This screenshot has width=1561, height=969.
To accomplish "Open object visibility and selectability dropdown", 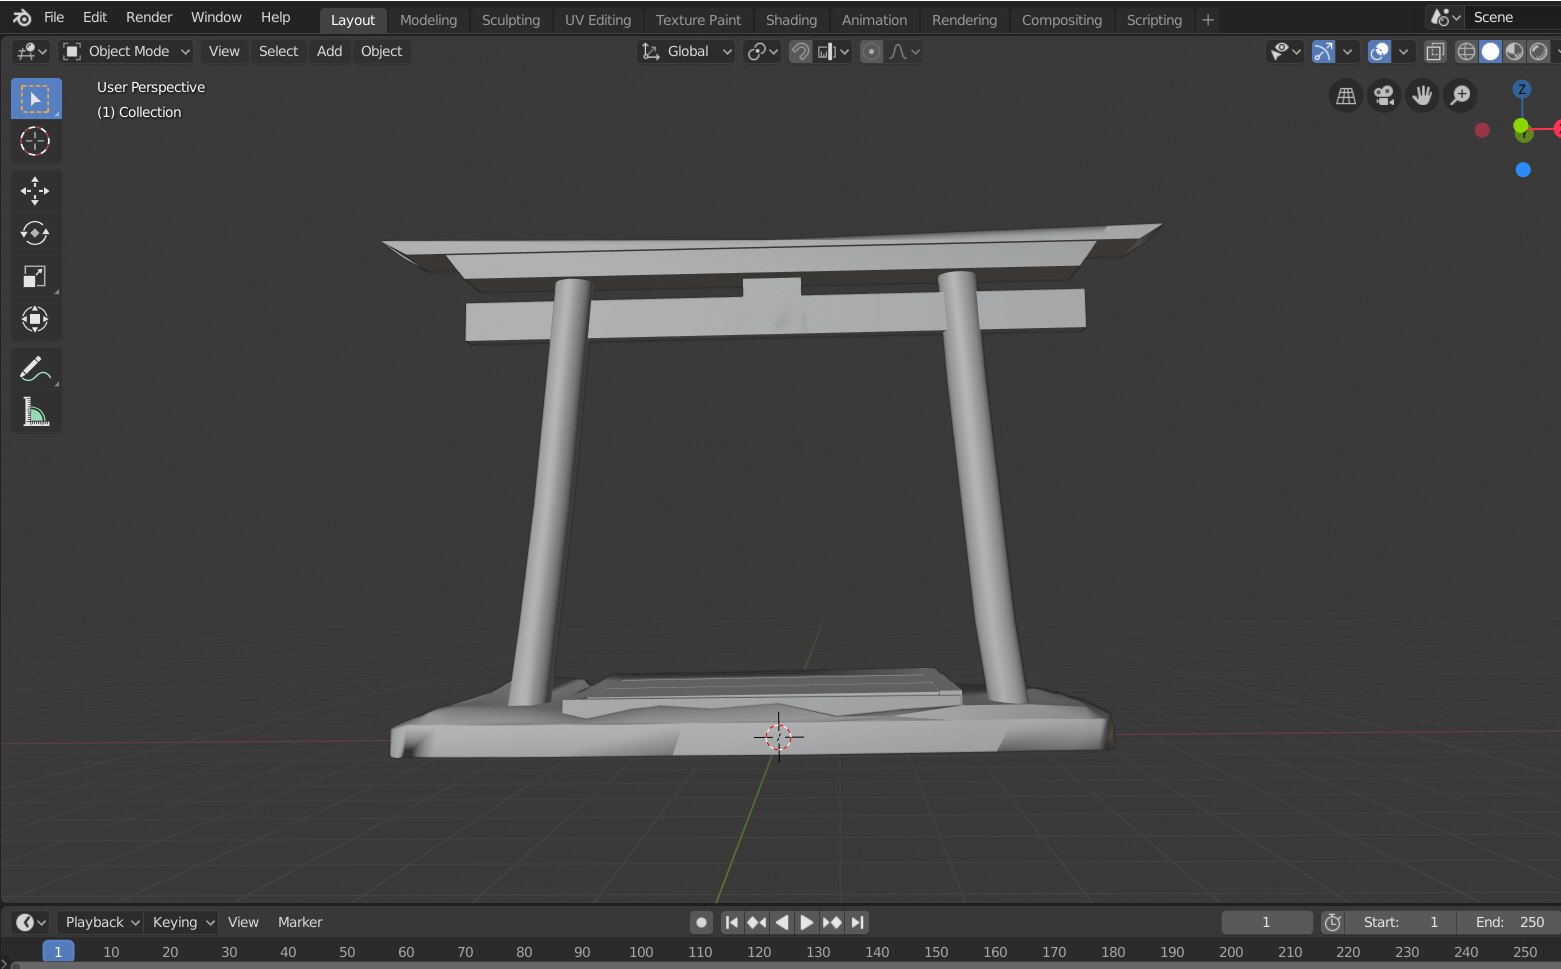I will coord(1284,51).
